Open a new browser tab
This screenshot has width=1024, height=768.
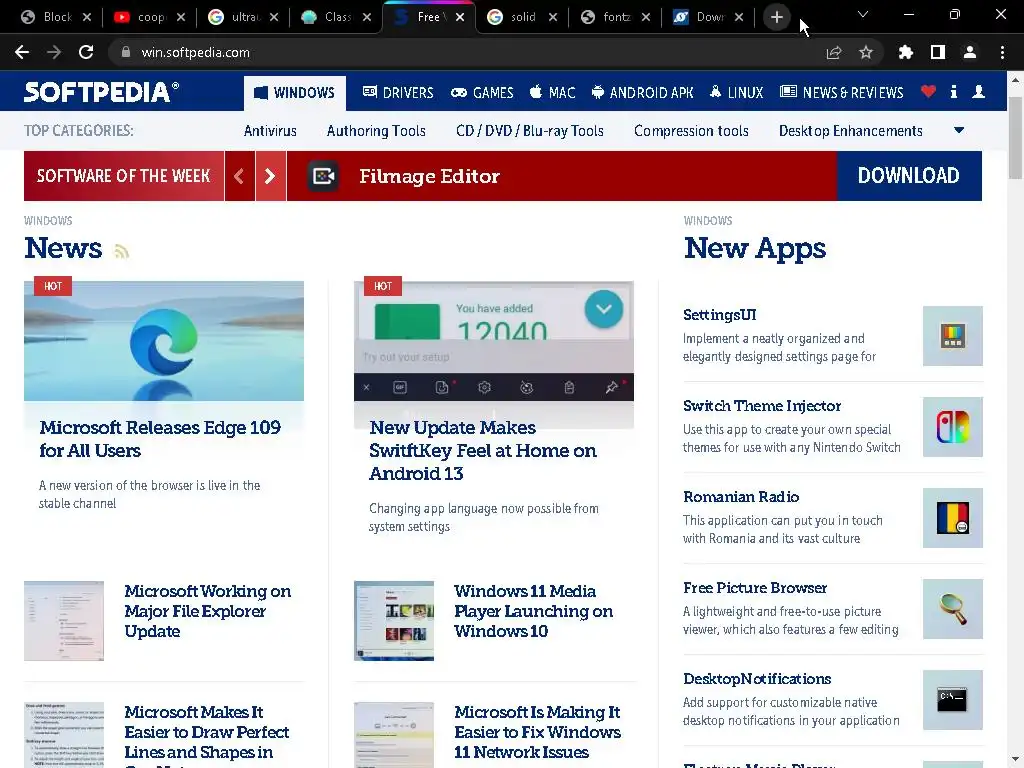pyautogui.click(x=776, y=17)
